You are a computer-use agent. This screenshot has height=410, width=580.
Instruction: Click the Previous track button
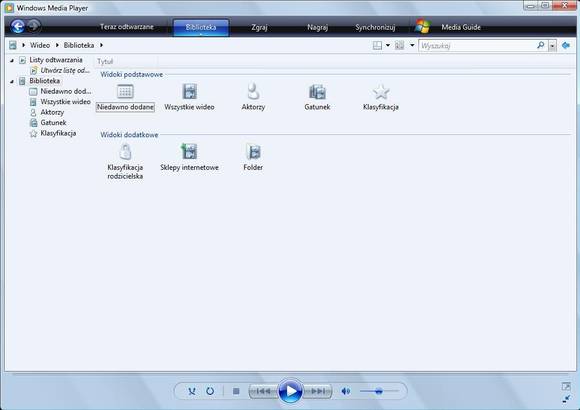[x=263, y=391]
